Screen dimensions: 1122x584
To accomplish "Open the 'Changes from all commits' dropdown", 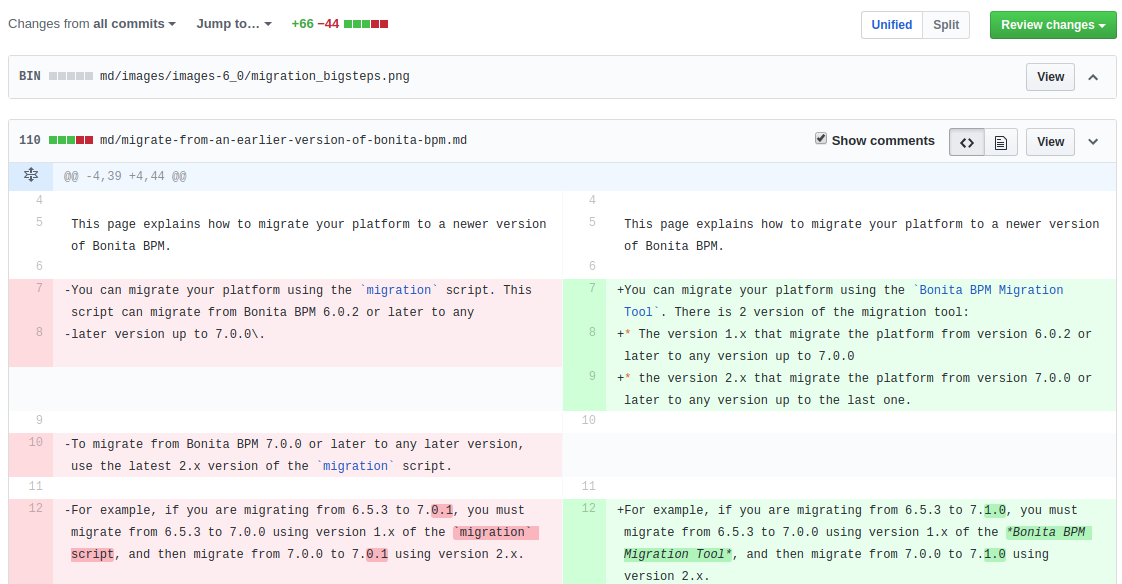I will coord(92,24).
